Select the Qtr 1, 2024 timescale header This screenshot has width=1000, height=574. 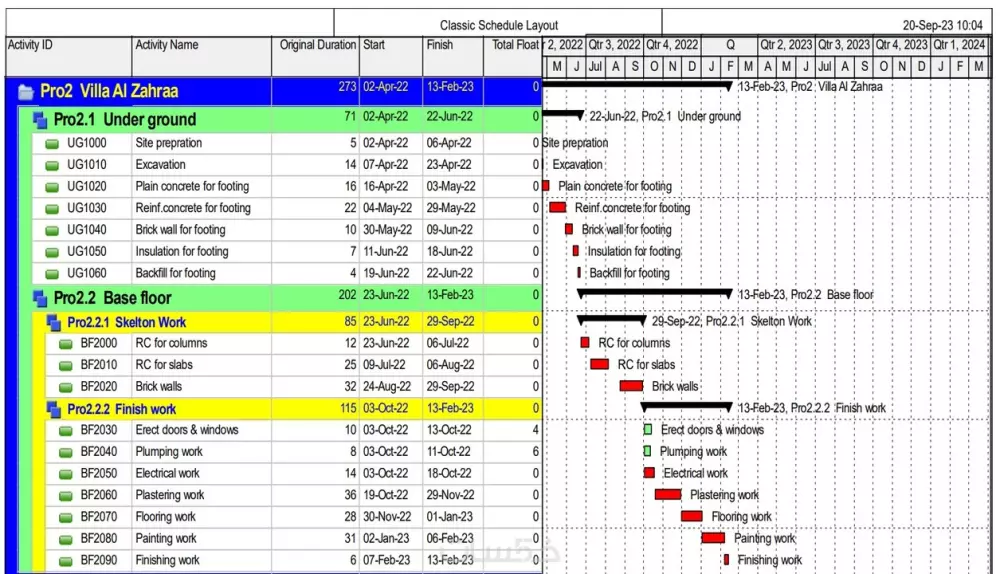[x=959, y=45]
